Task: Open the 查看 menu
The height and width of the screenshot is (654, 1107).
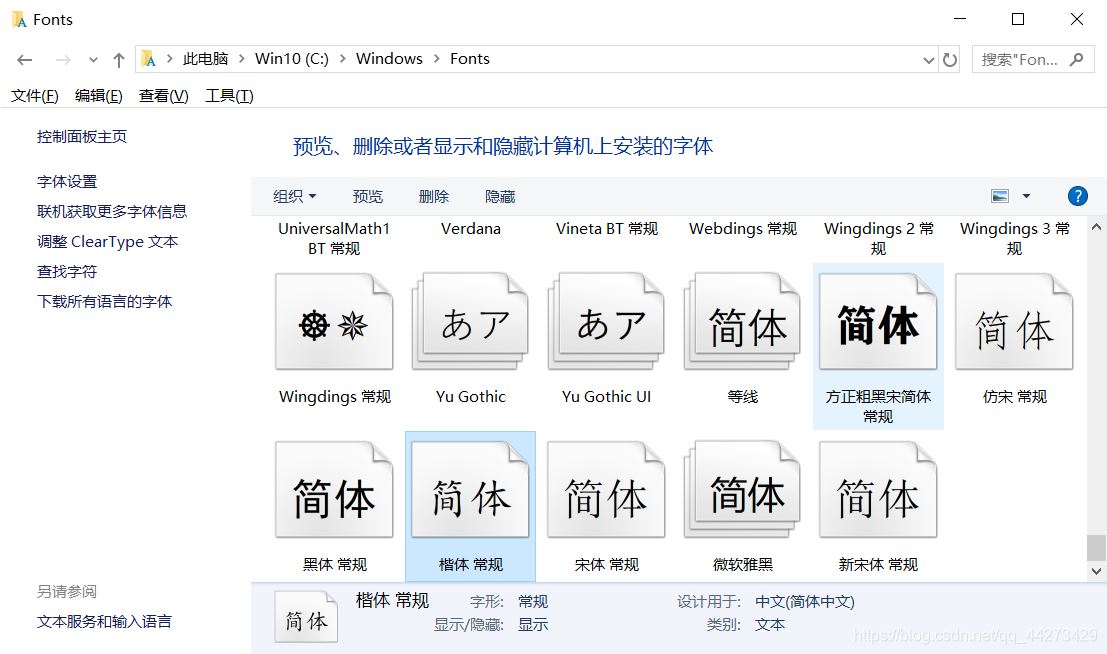Action: [163, 96]
